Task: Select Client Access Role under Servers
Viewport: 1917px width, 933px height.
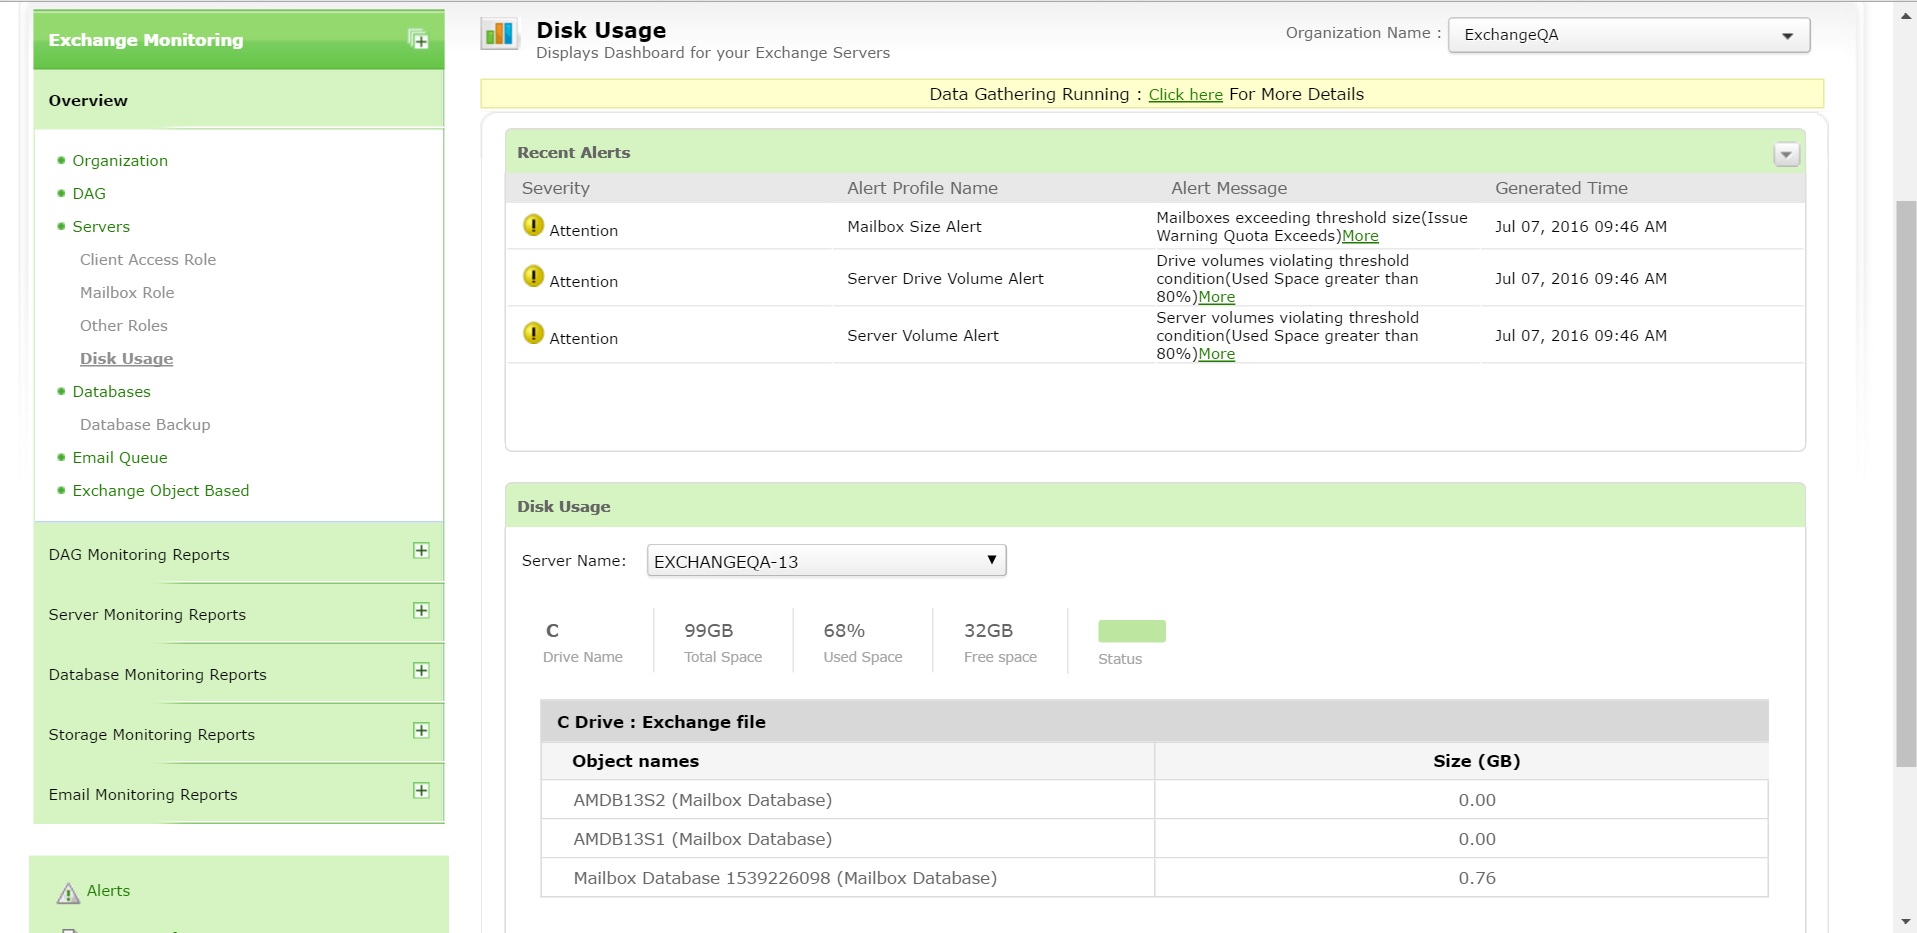Action: point(148,260)
